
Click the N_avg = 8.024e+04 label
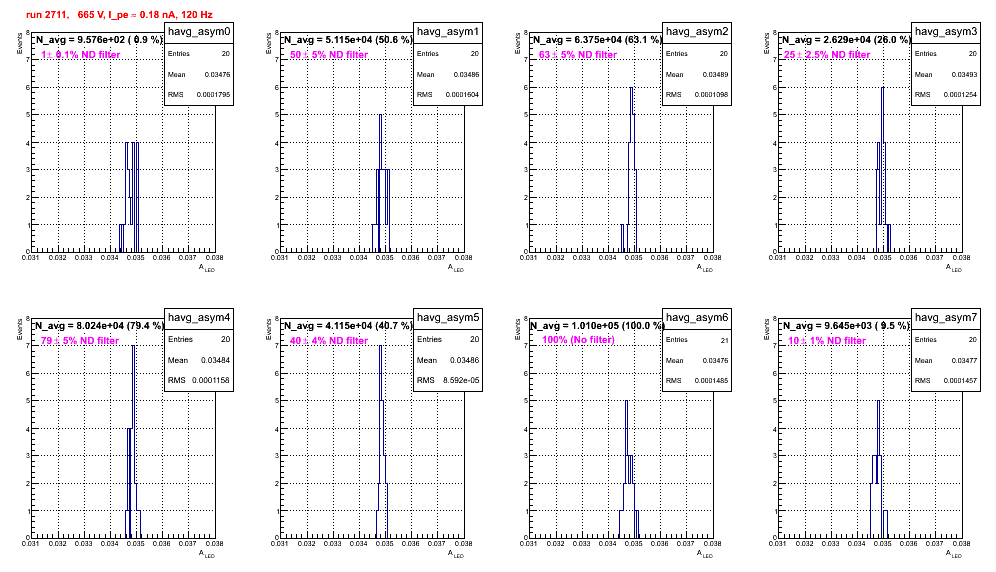click(99, 325)
